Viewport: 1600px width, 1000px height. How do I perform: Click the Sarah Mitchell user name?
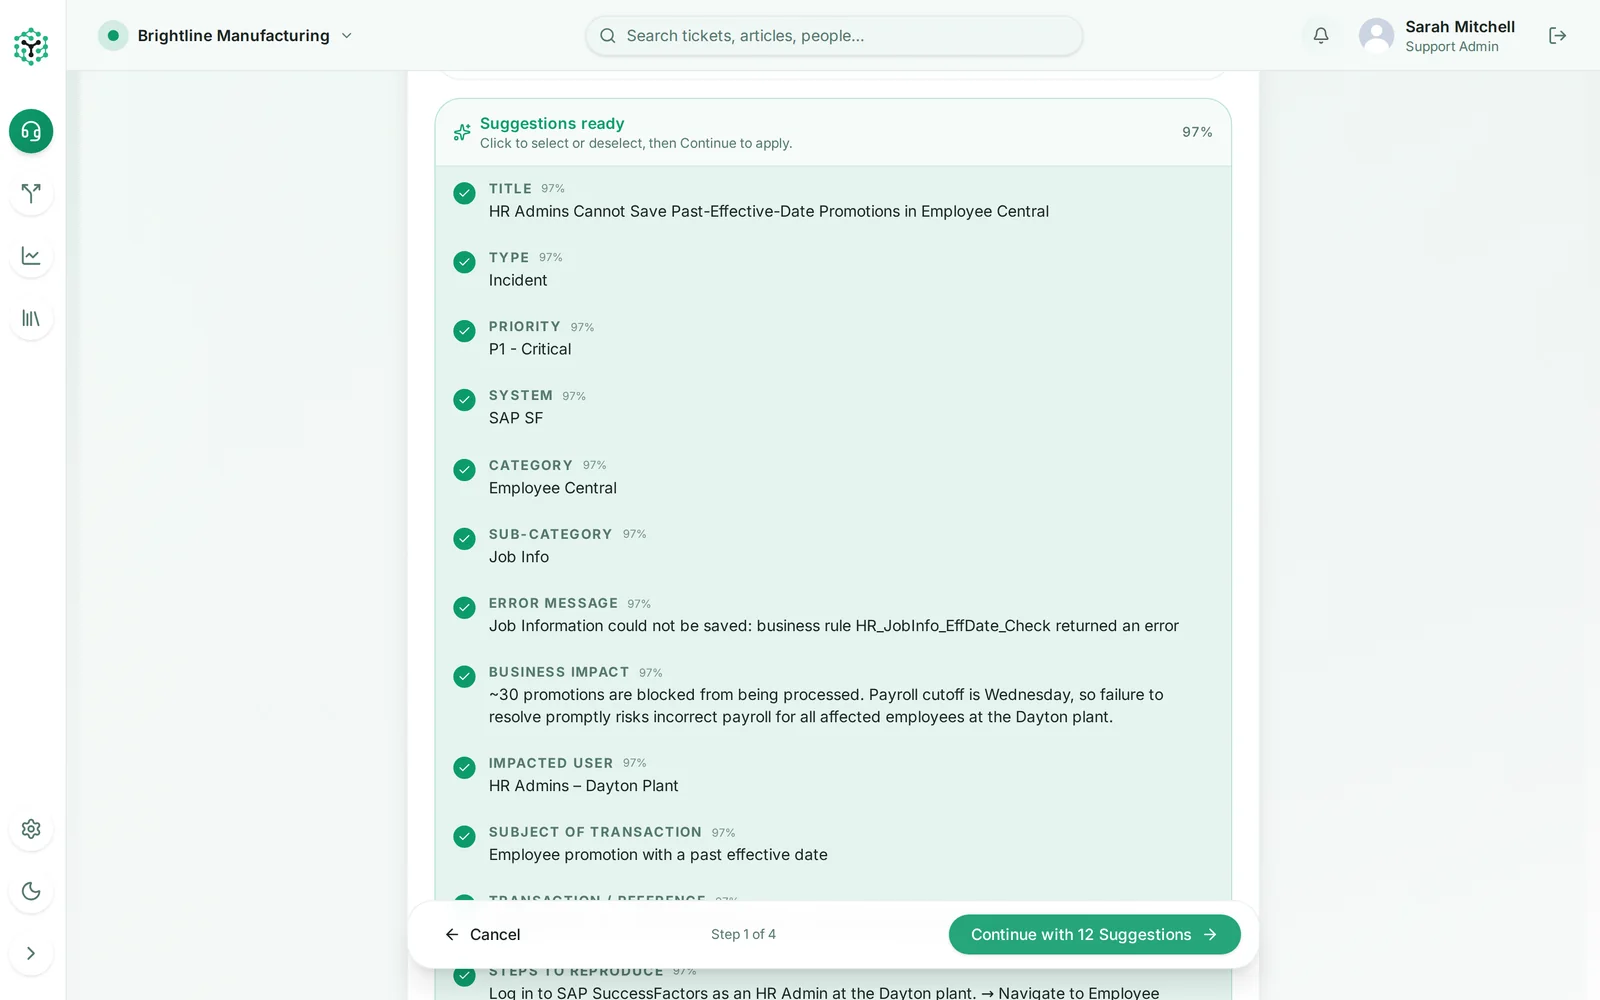1460,27
